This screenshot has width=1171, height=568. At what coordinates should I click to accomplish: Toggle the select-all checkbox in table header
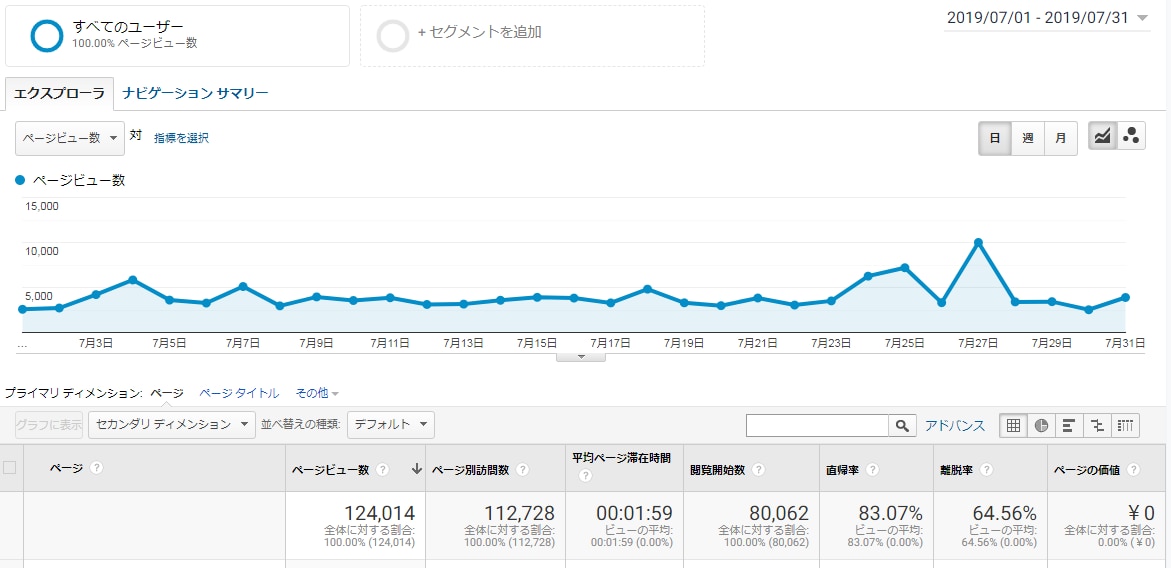[10, 468]
